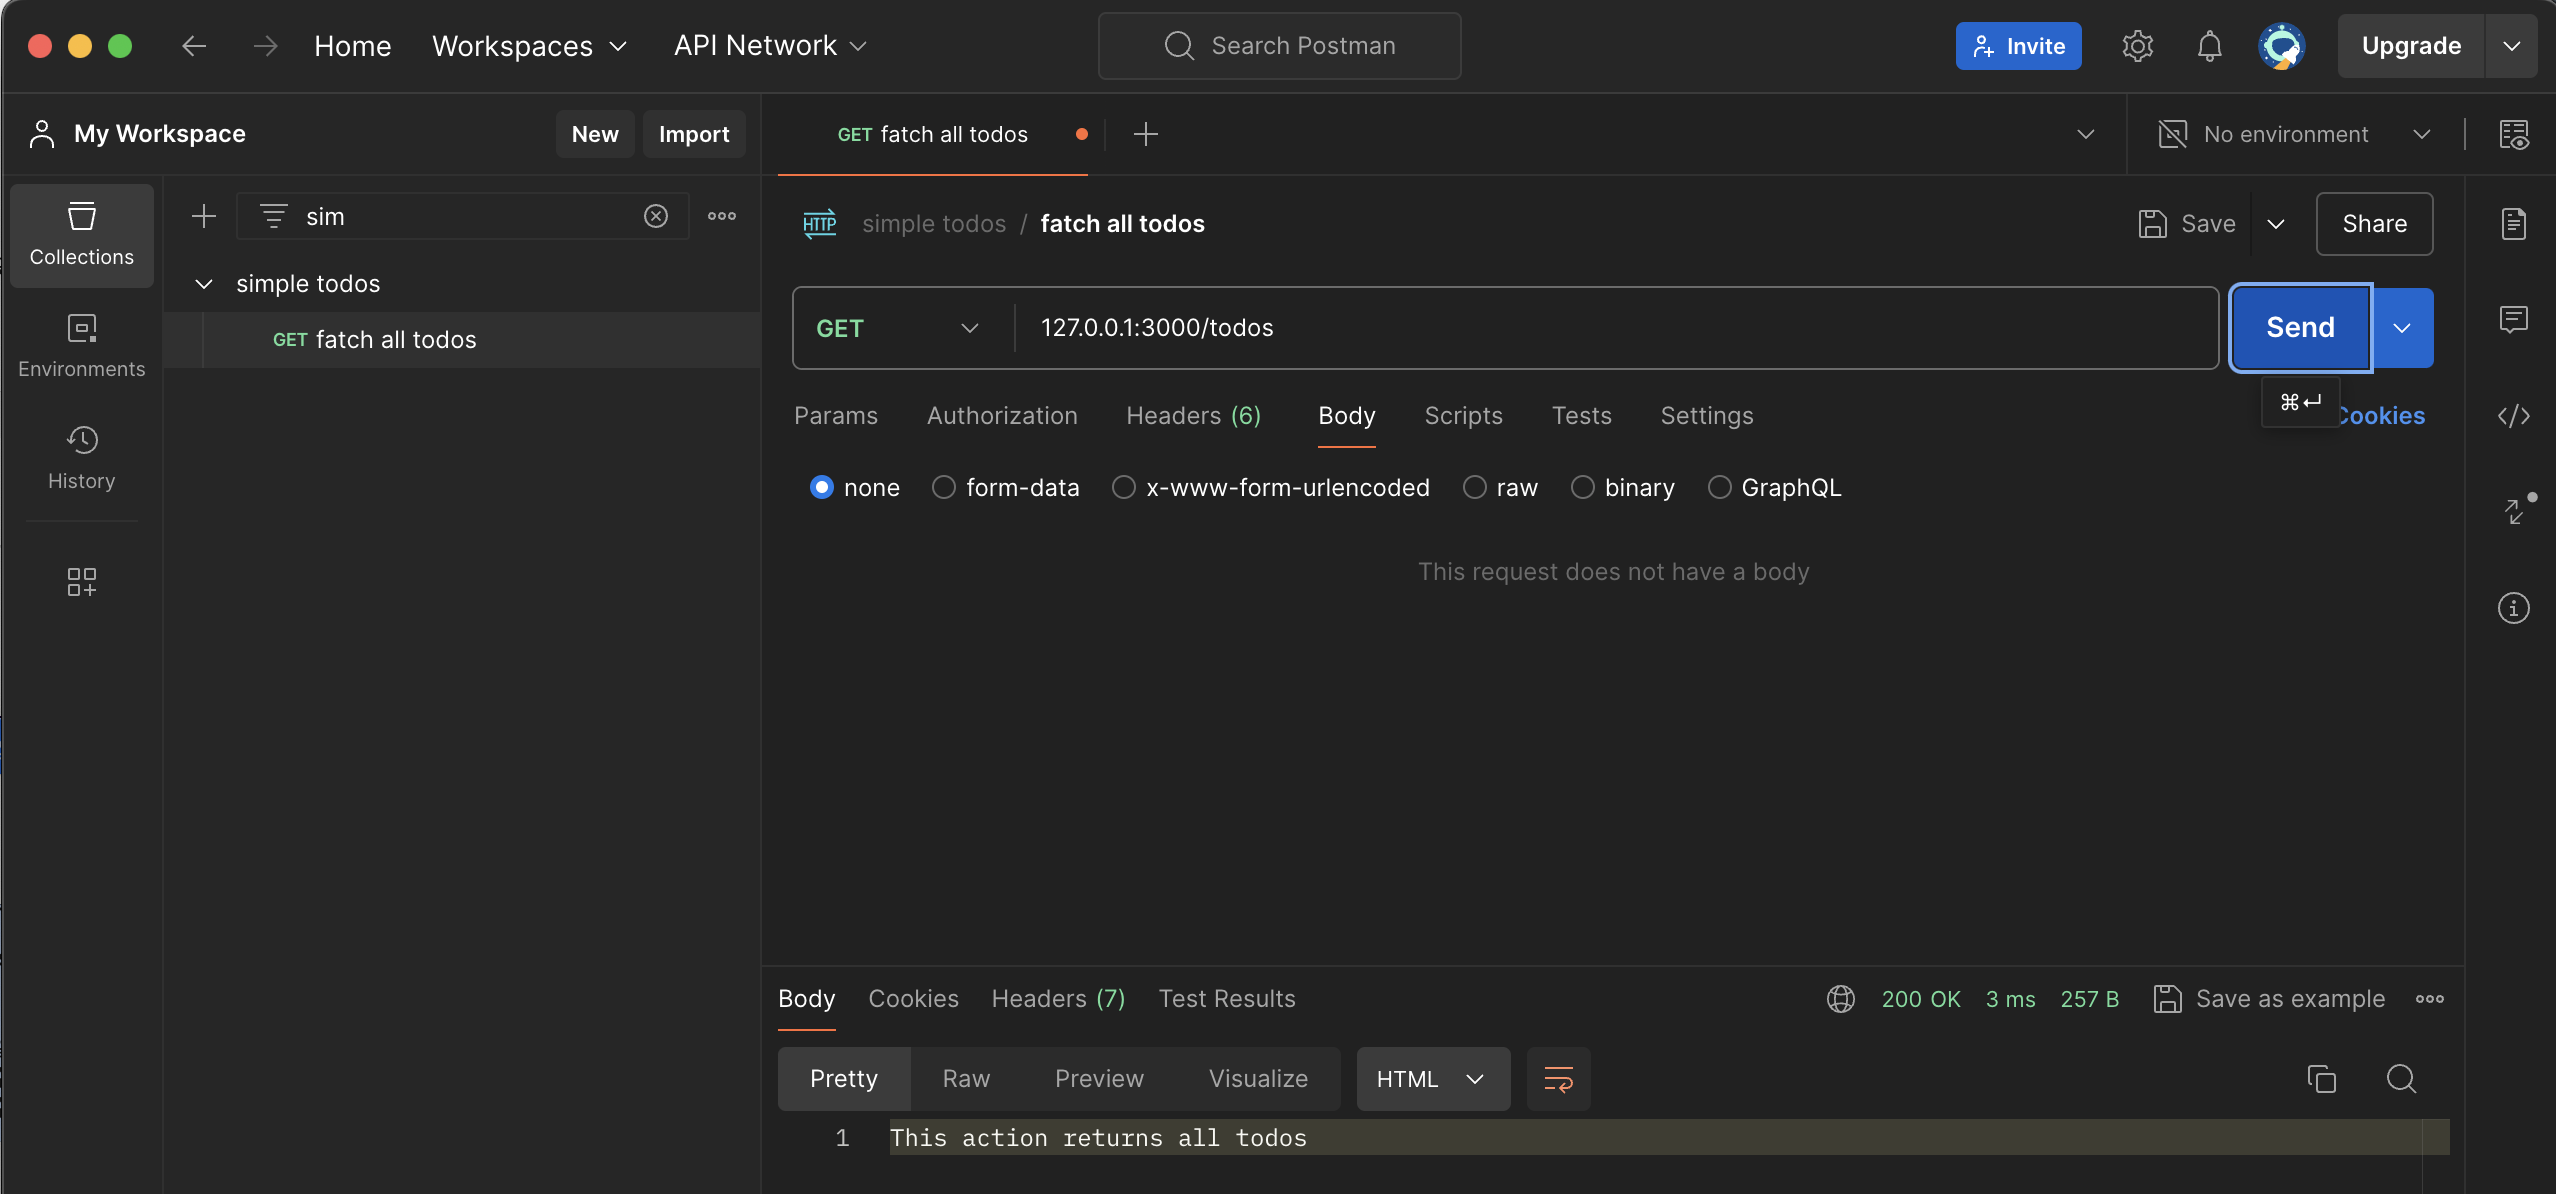Open the GET method dropdown

coord(897,328)
